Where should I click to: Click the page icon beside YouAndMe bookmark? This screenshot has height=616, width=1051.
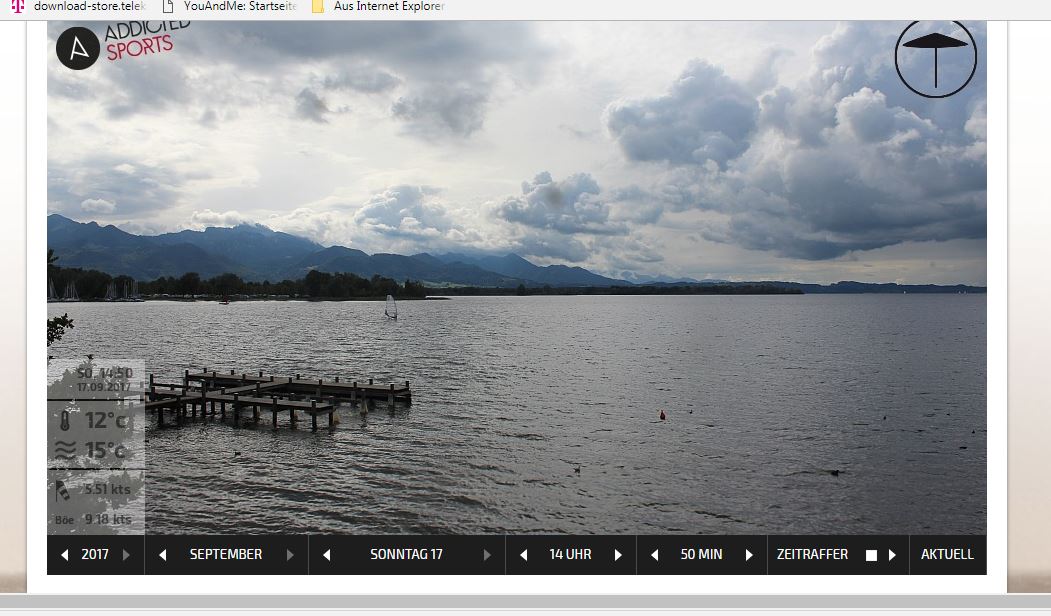[168, 6]
